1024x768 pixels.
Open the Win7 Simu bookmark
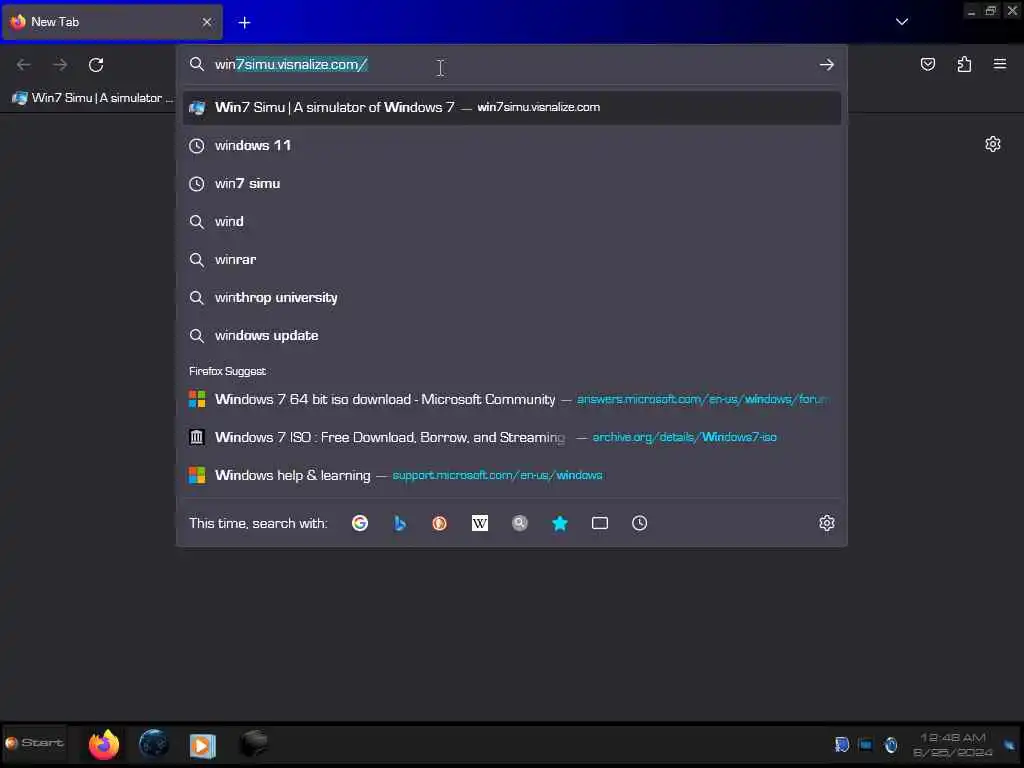coord(92,98)
